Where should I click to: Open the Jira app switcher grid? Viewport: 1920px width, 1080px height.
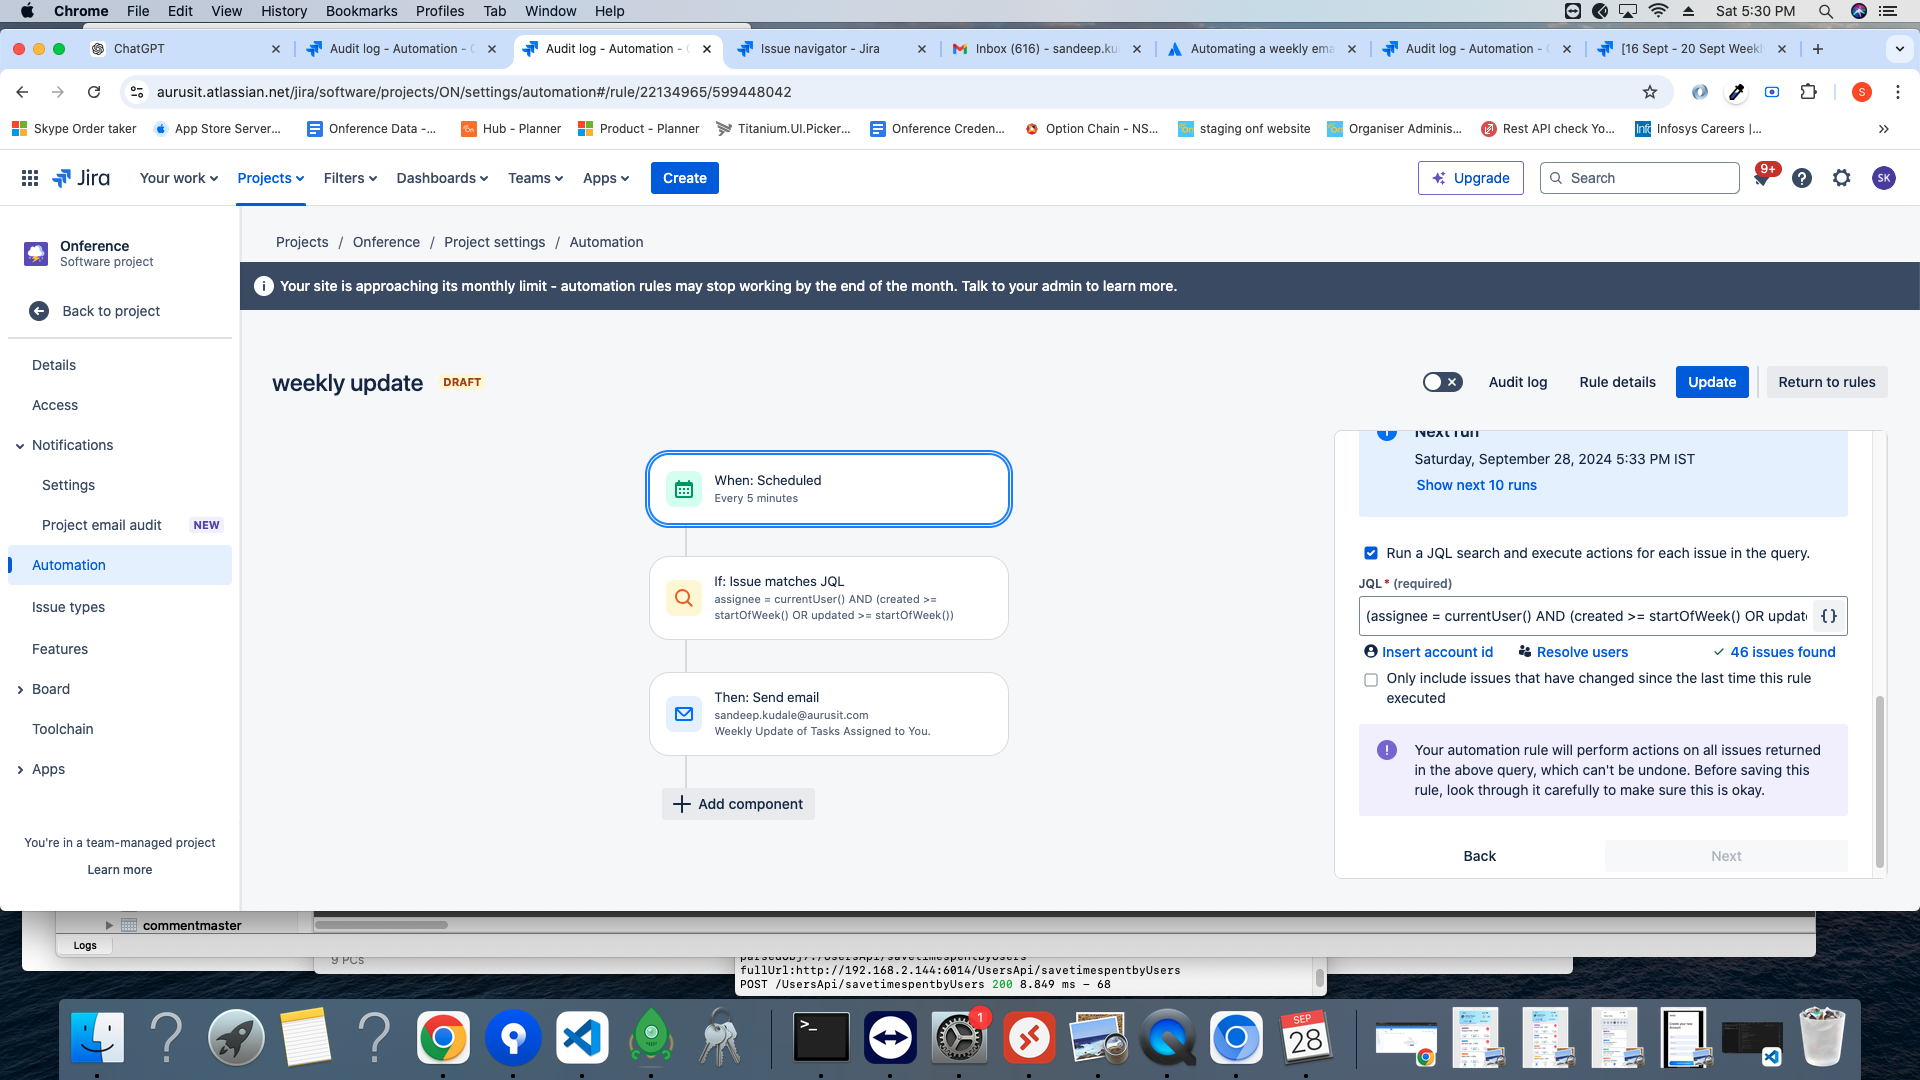point(29,178)
